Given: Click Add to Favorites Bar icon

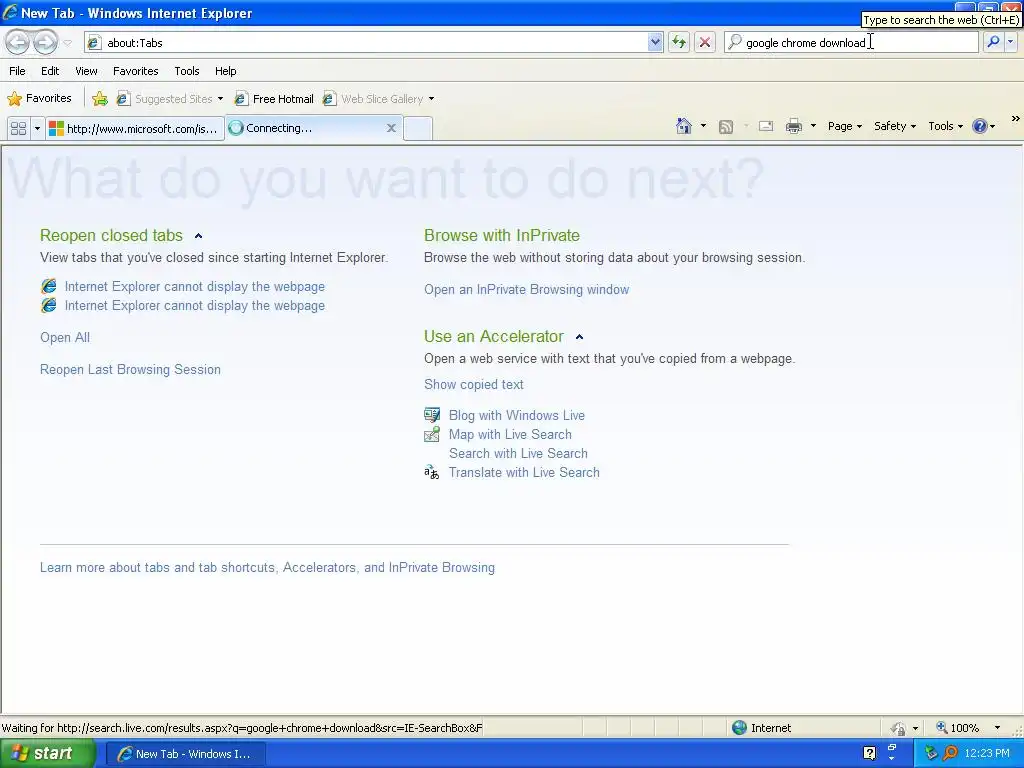Looking at the screenshot, I should tap(100, 99).
